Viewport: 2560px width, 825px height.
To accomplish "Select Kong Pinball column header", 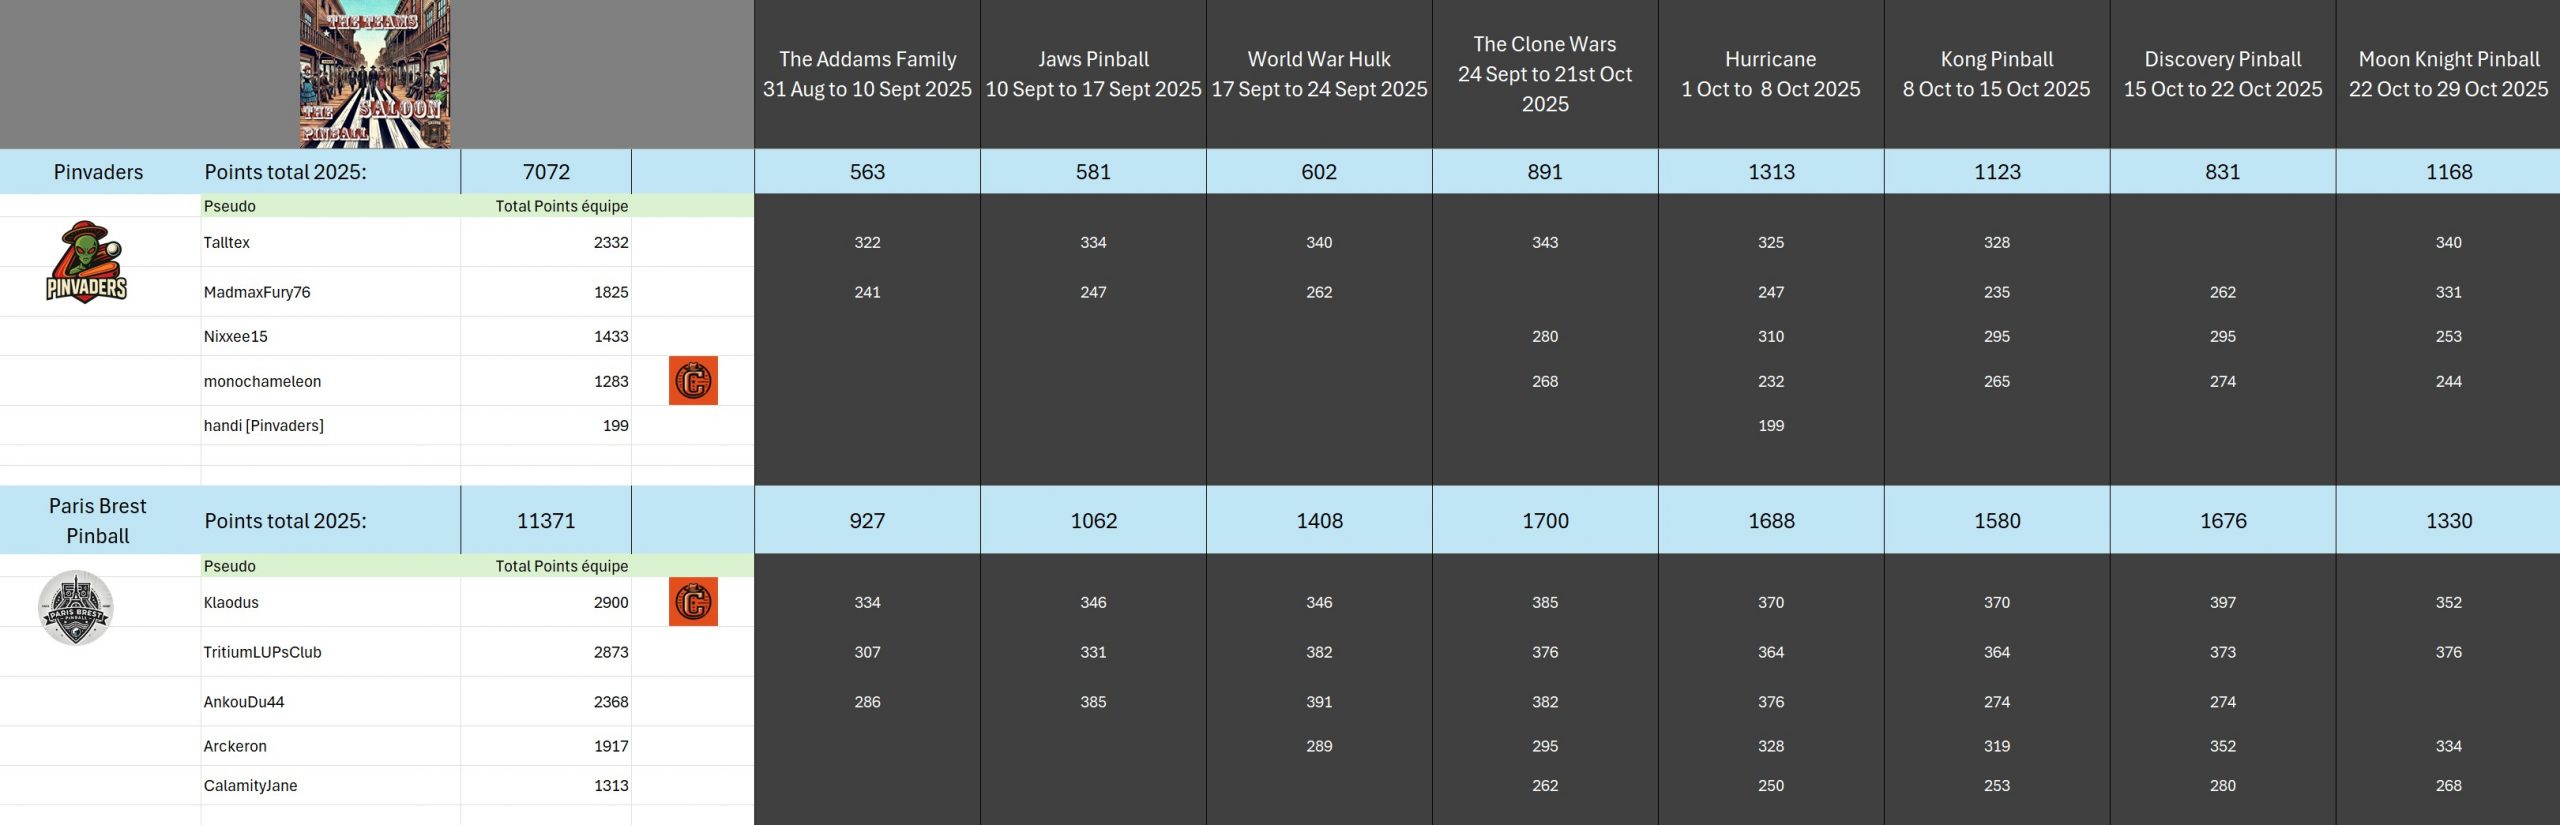I will [x=1996, y=74].
